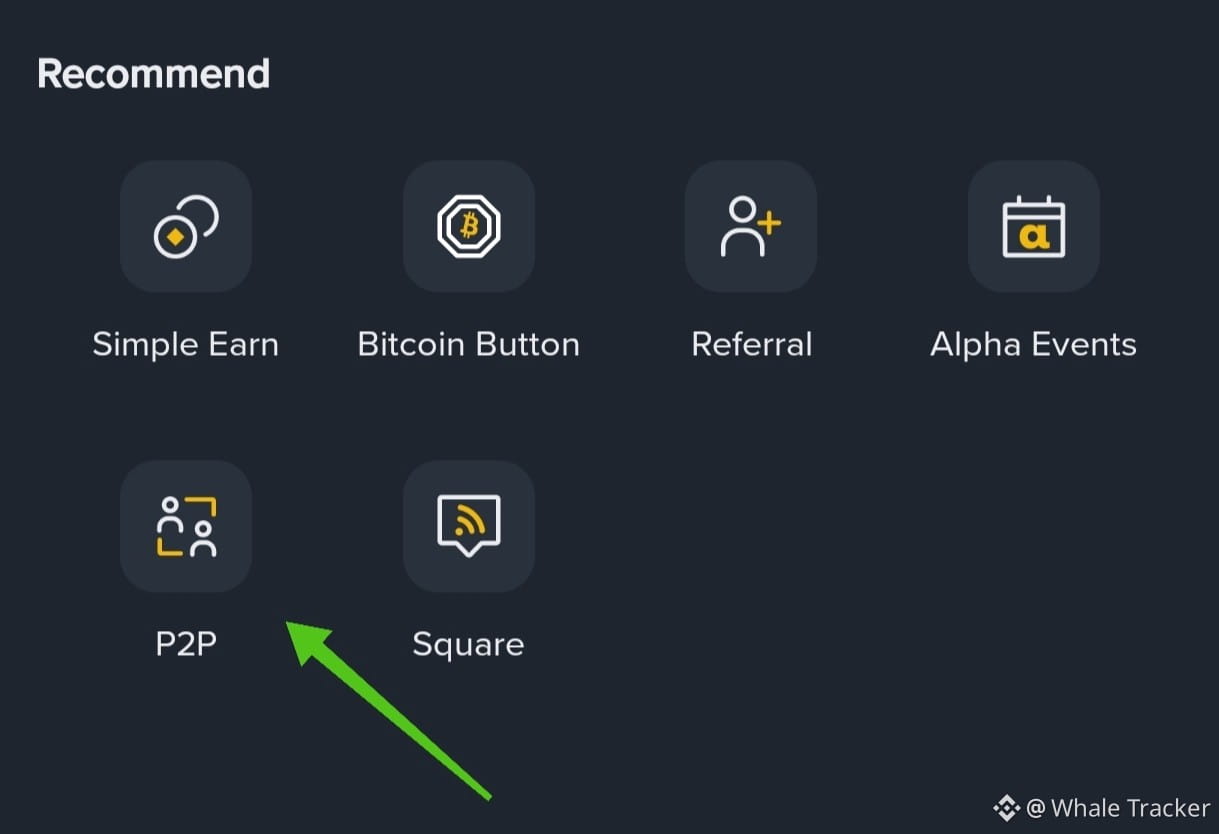The width and height of the screenshot is (1219, 834).
Task: Click the "@ Whale Tracker" watermark text
Action: point(1118,807)
